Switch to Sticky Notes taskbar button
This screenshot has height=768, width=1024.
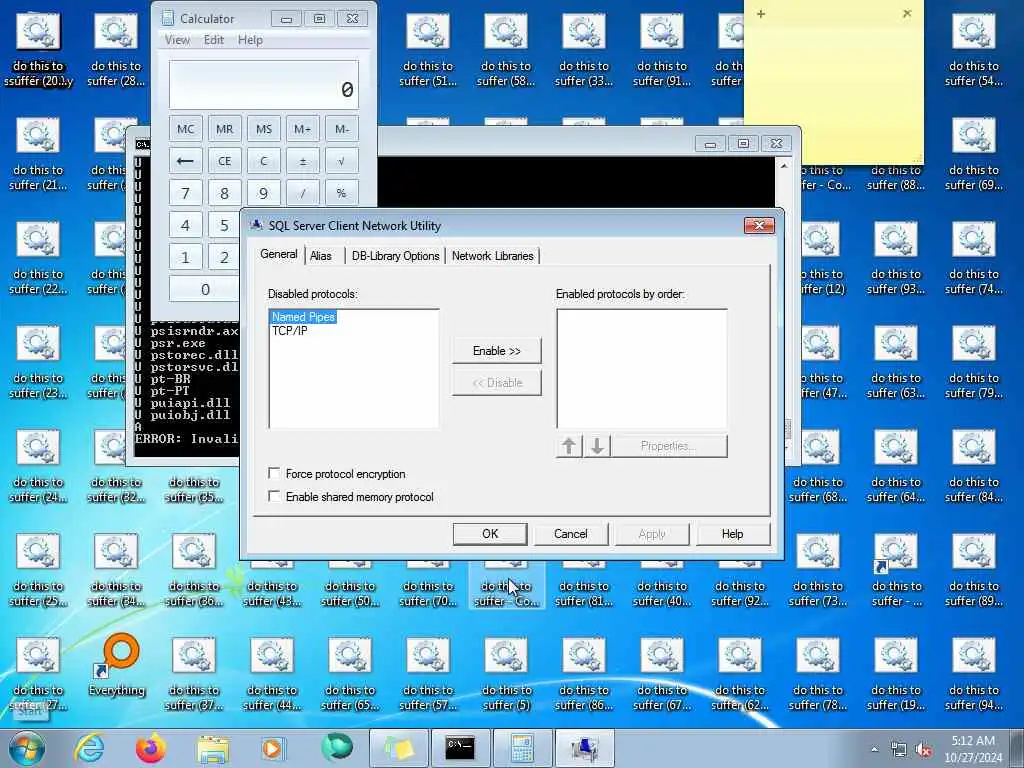coord(399,748)
